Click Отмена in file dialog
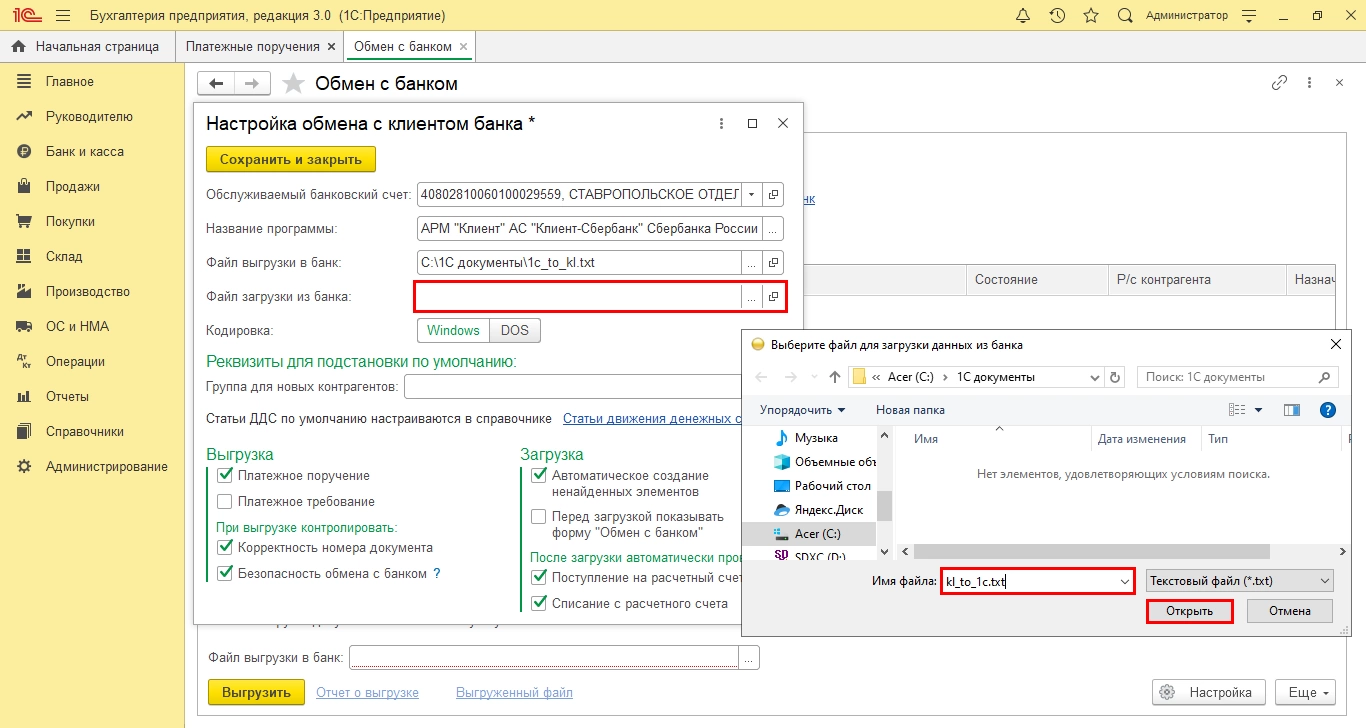The height and width of the screenshot is (728, 1366). point(1290,611)
